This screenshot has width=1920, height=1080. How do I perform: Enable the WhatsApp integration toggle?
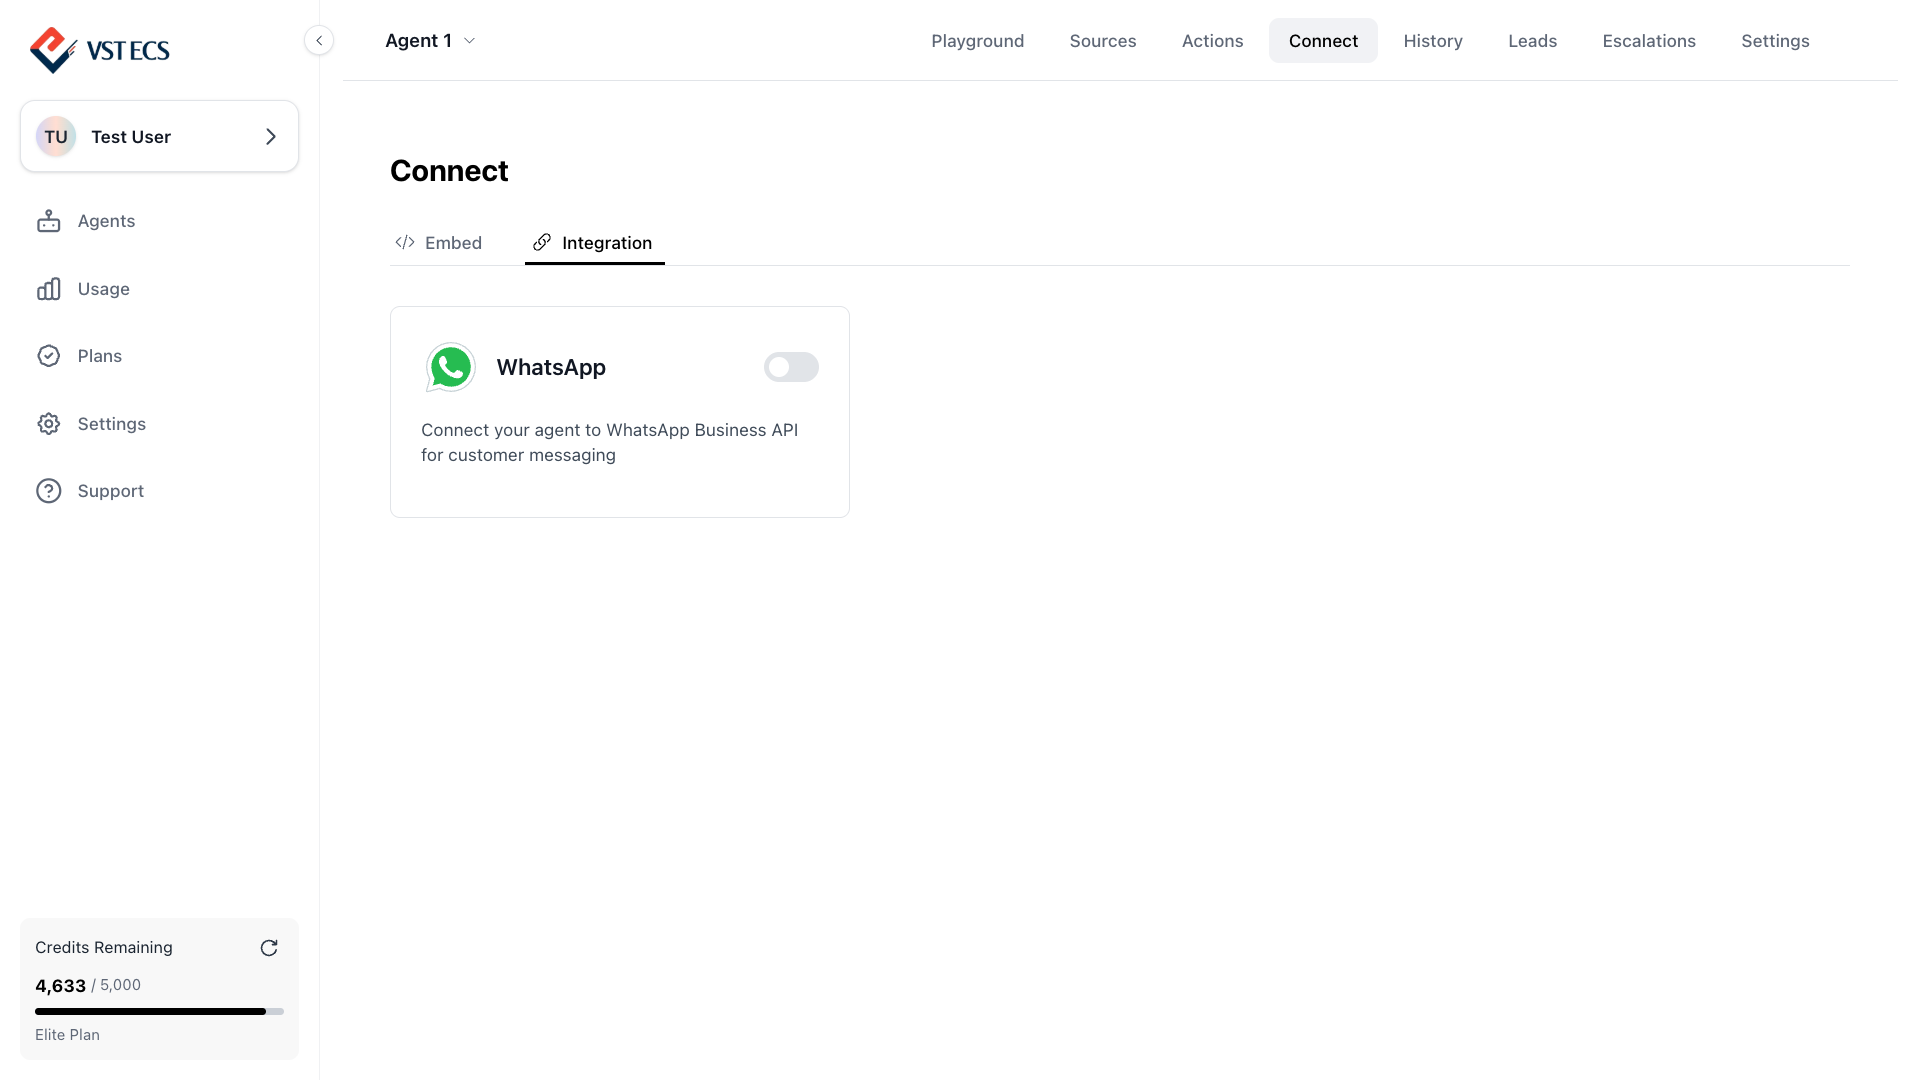click(x=791, y=367)
